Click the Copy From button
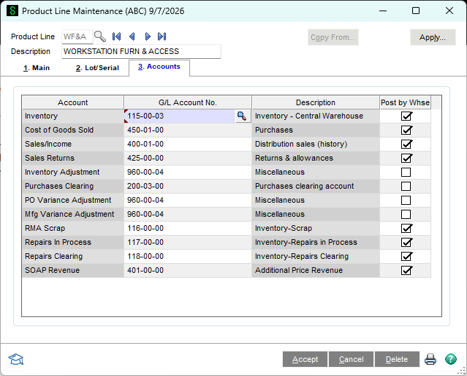The height and width of the screenshot is (376, 467). coord(333,37)
